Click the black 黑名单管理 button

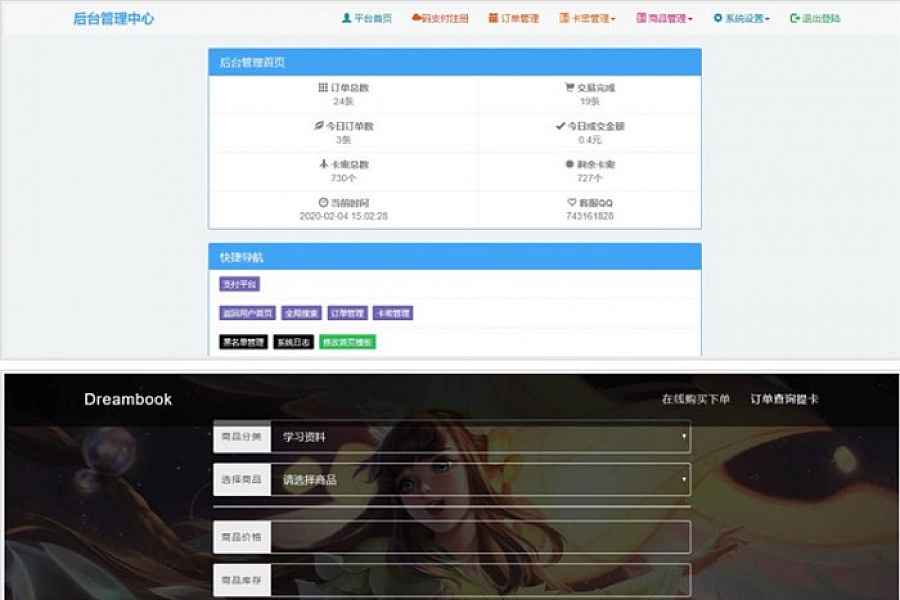(243, 342)
